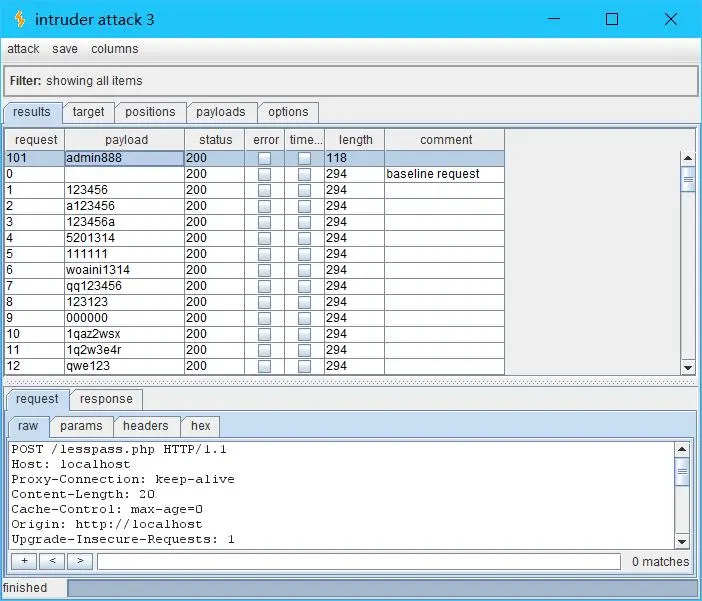Switch to hex view tab
The width and height of the screenshot is (702, 601).
pyautogui.click(x=201, y=426)
